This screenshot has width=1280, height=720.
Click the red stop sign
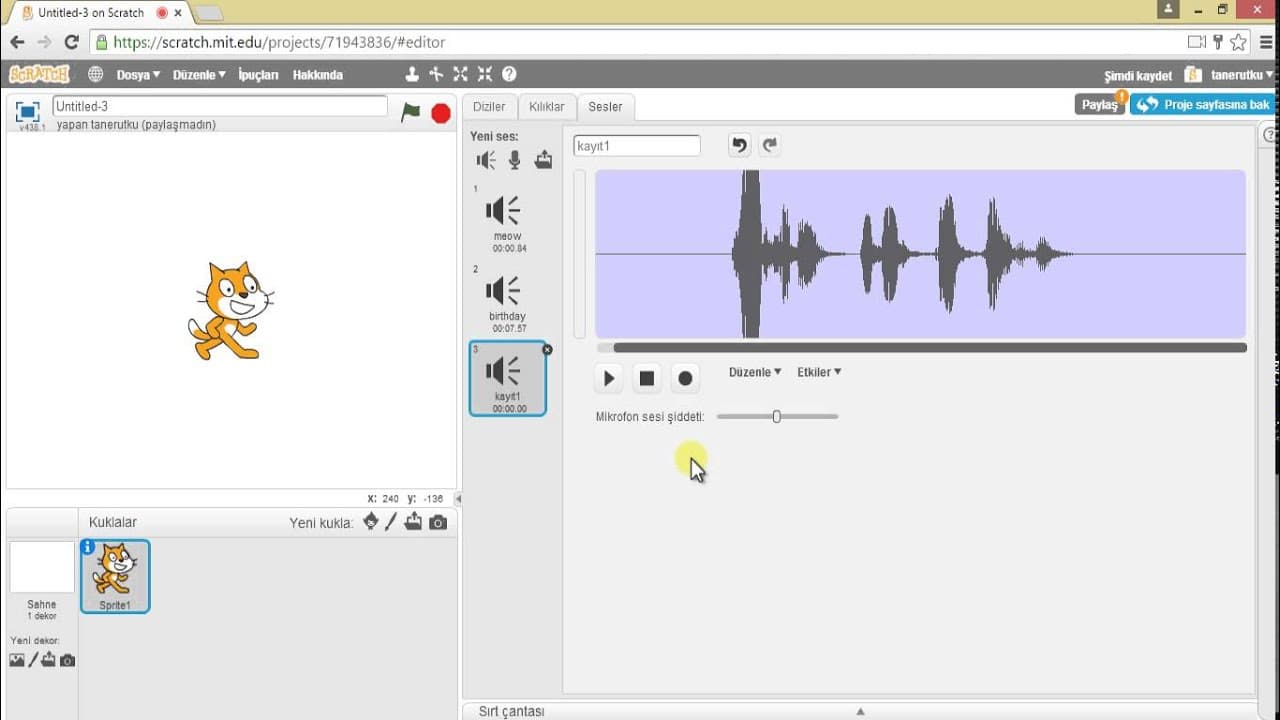click(441, 113)
